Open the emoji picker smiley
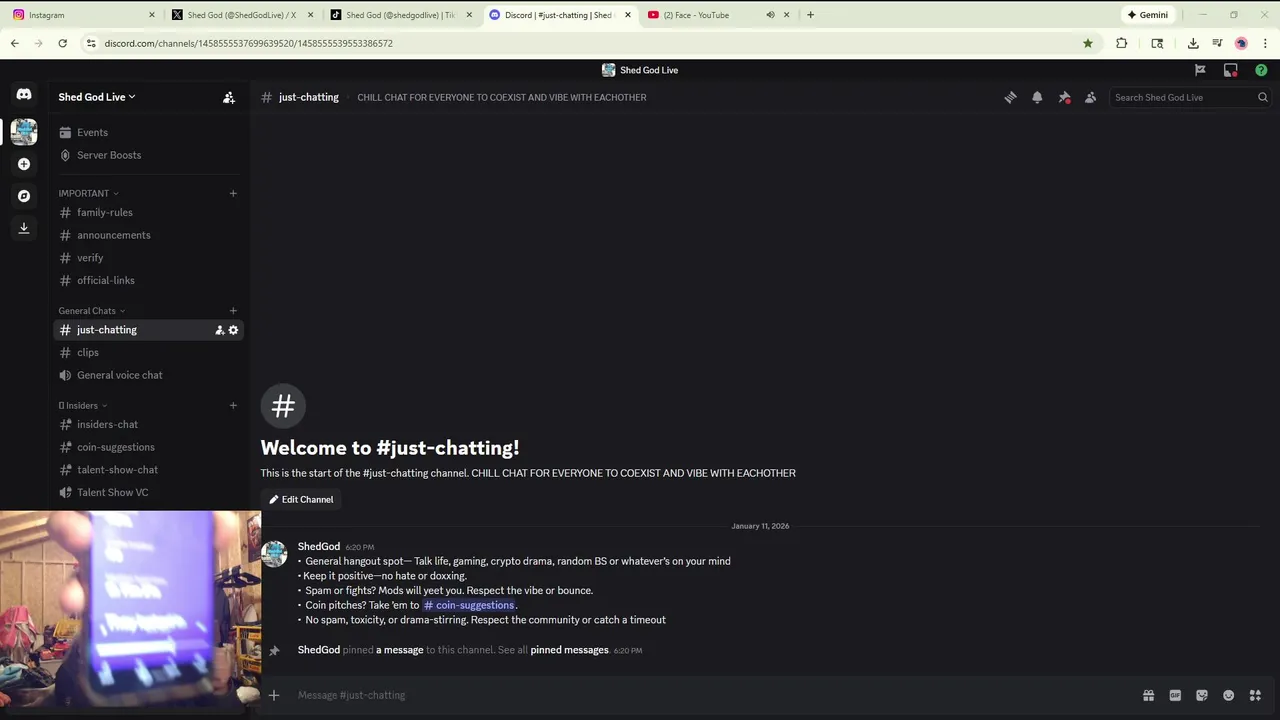 click(x=1228, y=695)
